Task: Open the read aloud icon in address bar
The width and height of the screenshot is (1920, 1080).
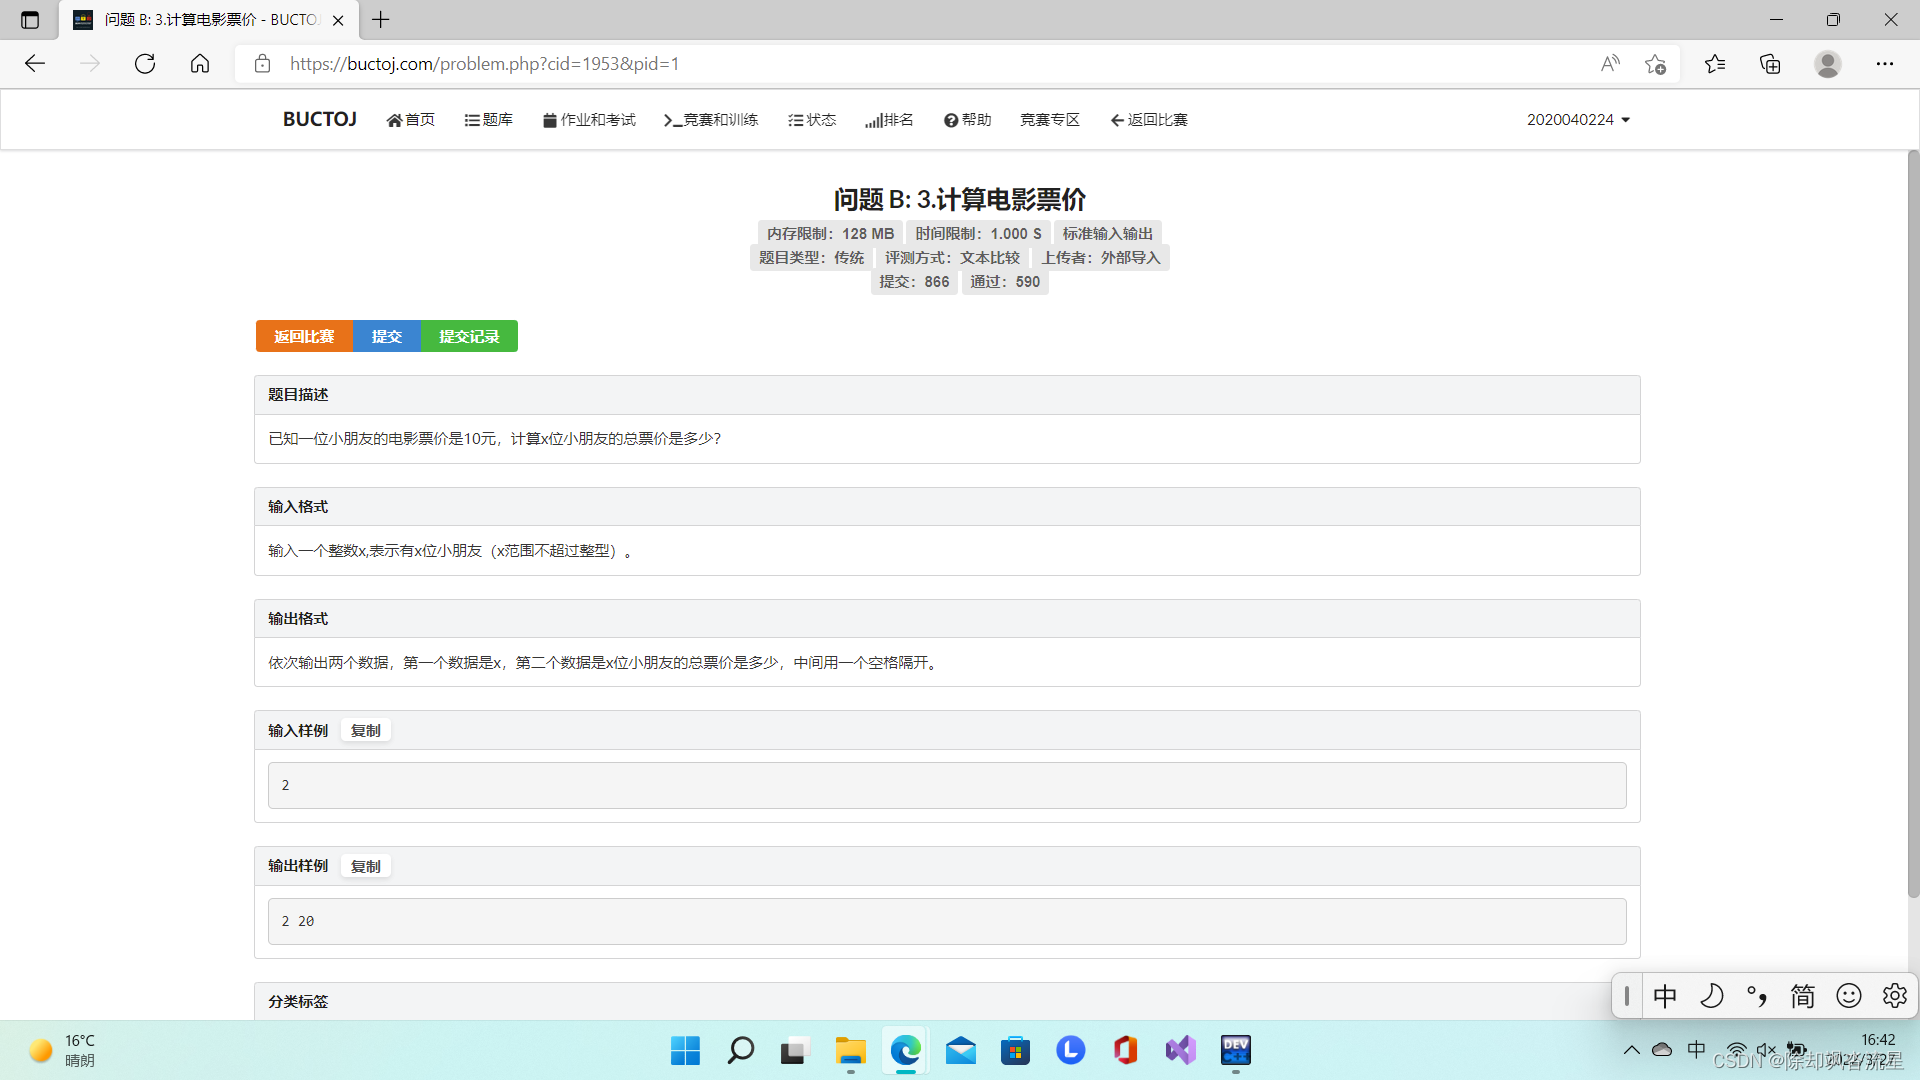Action: [x=1610, y=64]
